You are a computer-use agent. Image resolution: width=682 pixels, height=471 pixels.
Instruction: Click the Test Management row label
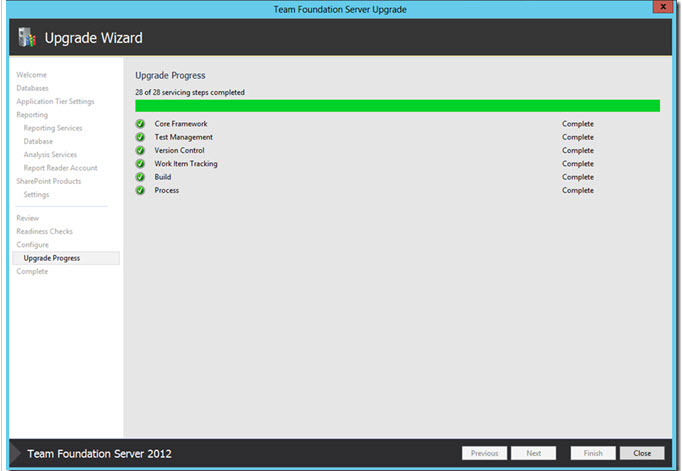(184, 137)
